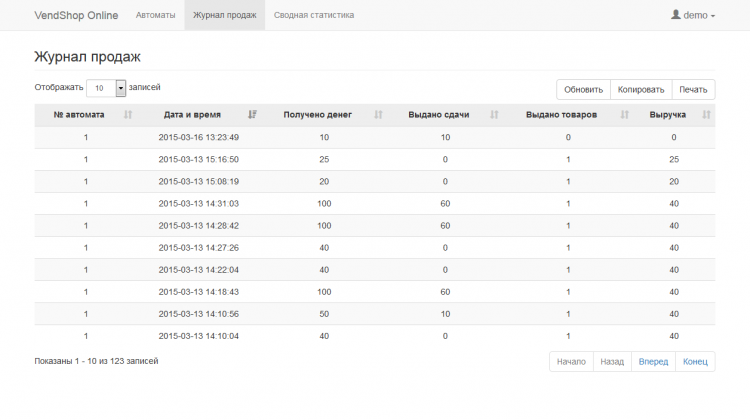Image resolution: width=750 pixels, height=420 pixels.
Task: Select the row dated 2015-03-13 15:08:19
Action: (x=375, y=181)
